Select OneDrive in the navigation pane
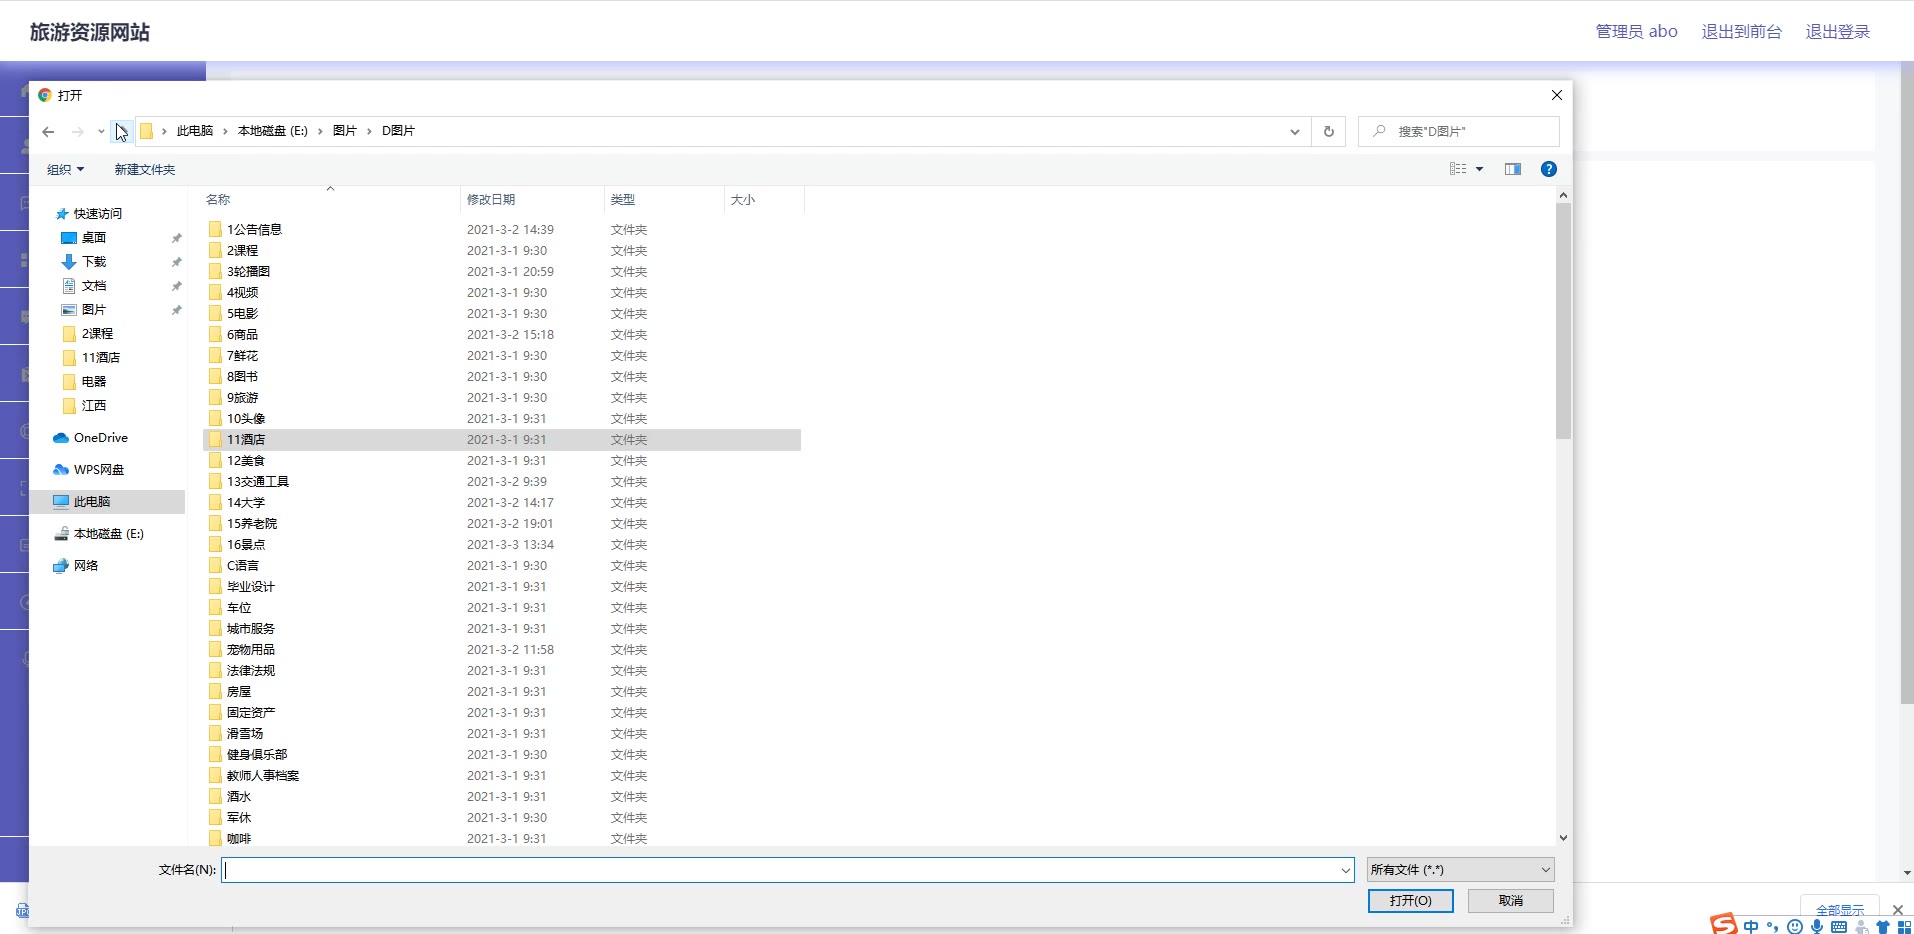1914x934 pixels. [x=101, y=438]
